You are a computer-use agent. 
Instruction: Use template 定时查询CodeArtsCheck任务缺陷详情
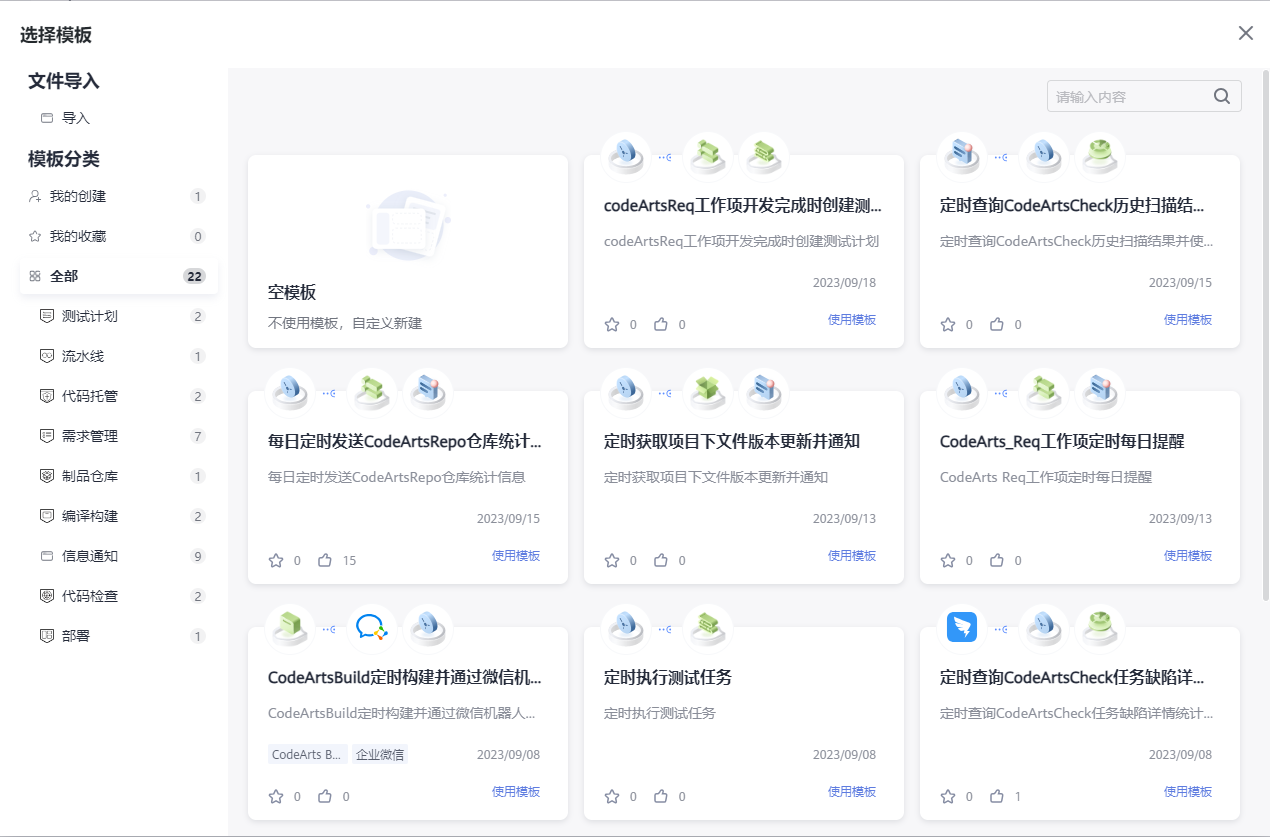[1188, 792]
